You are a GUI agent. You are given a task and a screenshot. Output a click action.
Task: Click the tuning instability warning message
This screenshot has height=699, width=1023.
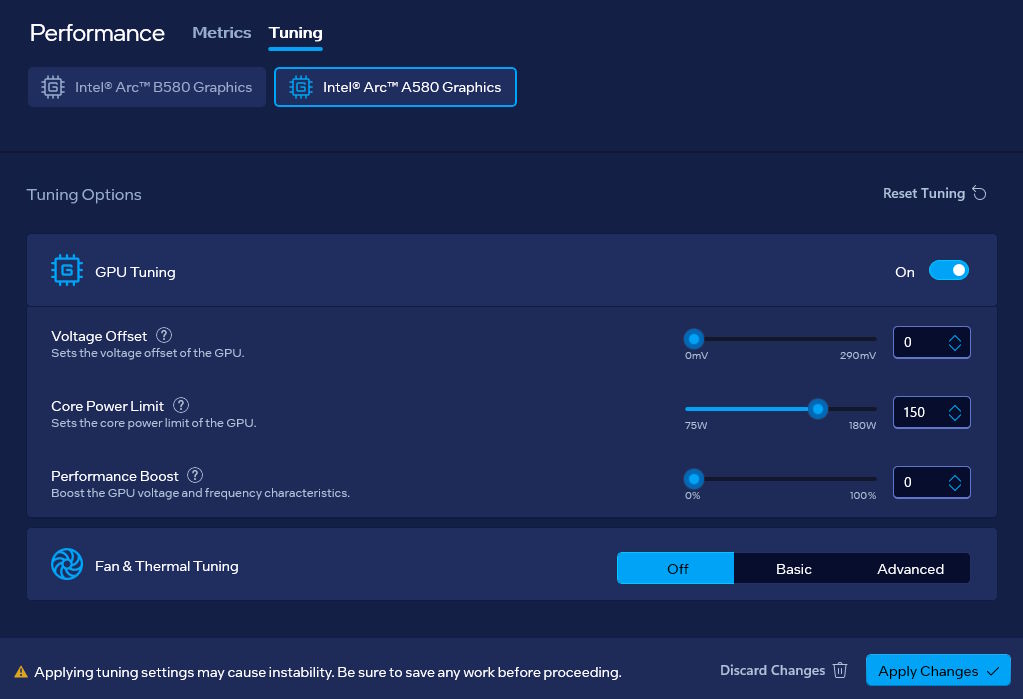pyautogui.click(x=328, y=672)
